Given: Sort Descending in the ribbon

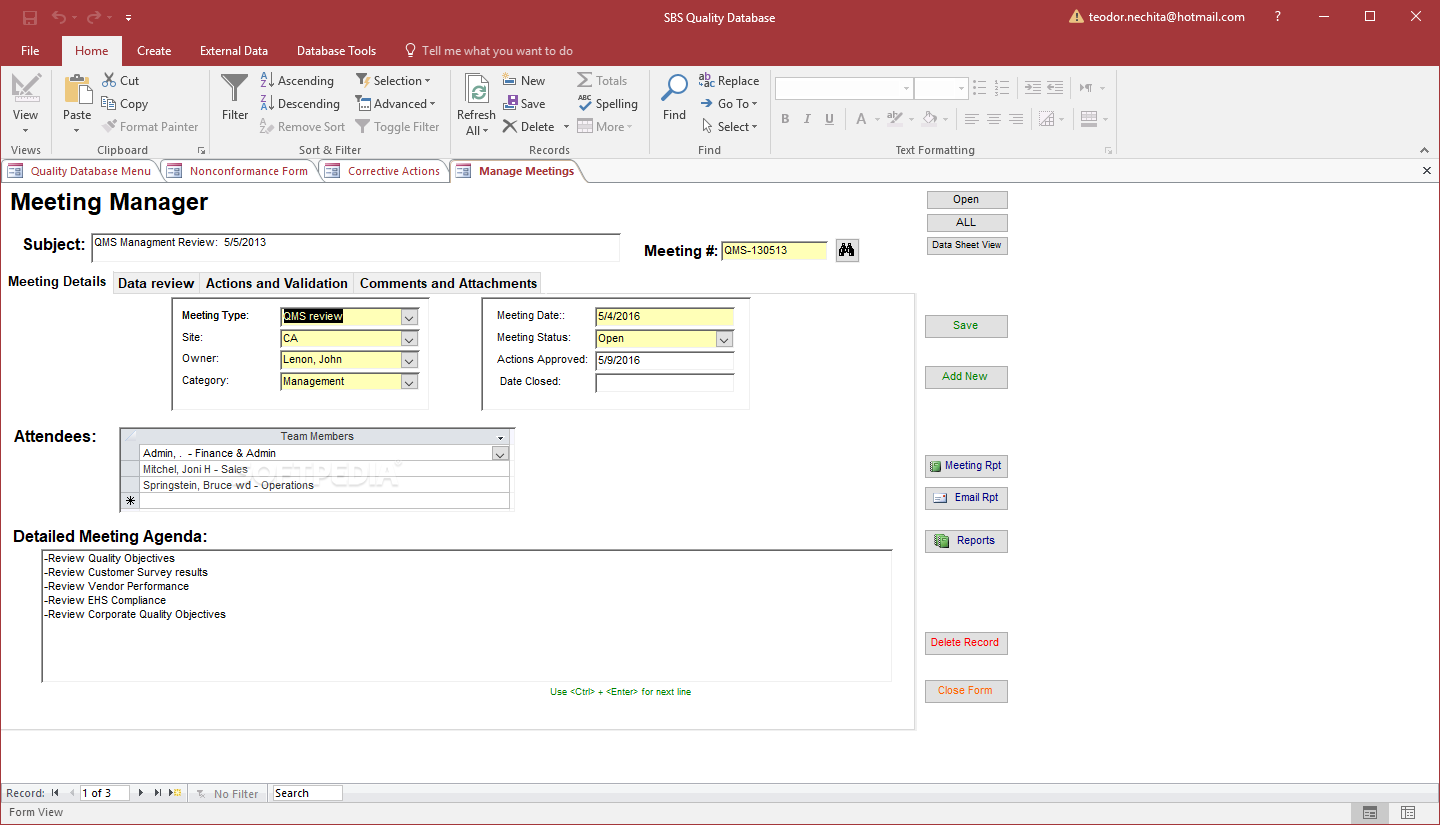Looking at the screenshot, I should (300, 104).
